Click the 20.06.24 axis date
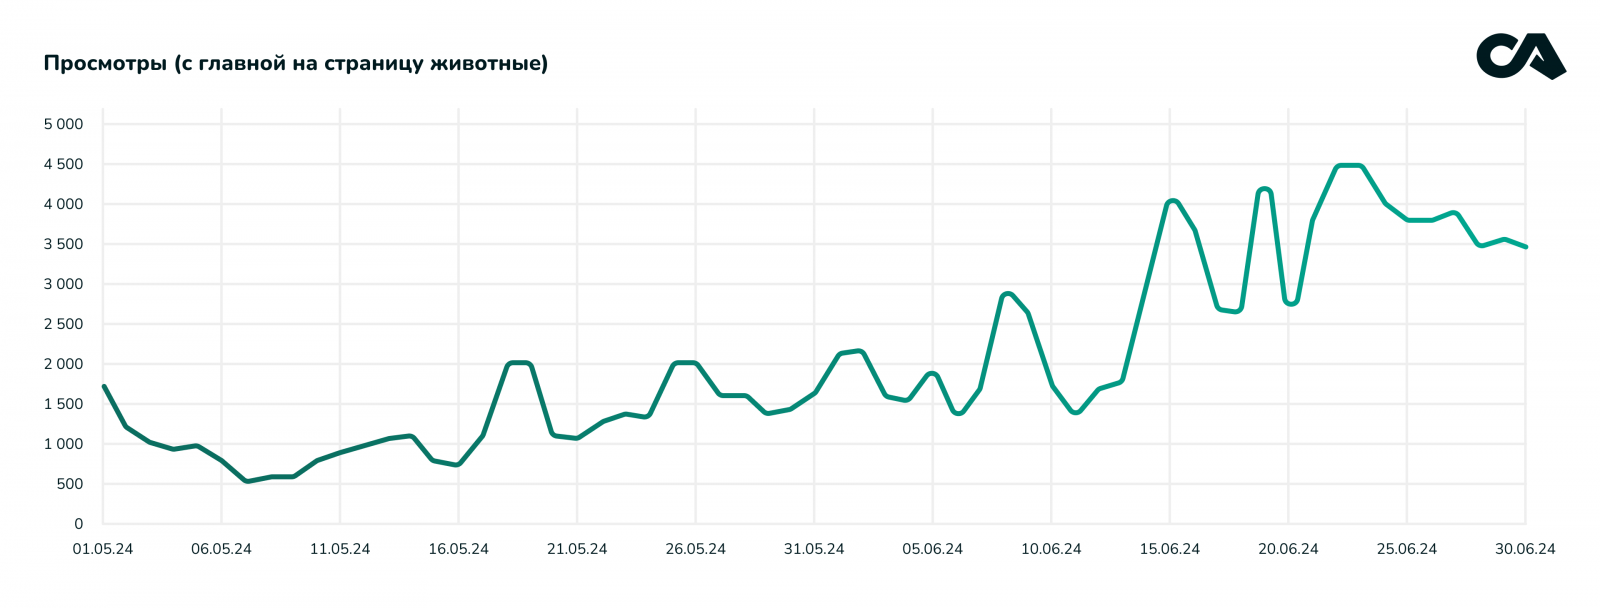The width and height of the screenshot is (1600, 608). 1288,549
